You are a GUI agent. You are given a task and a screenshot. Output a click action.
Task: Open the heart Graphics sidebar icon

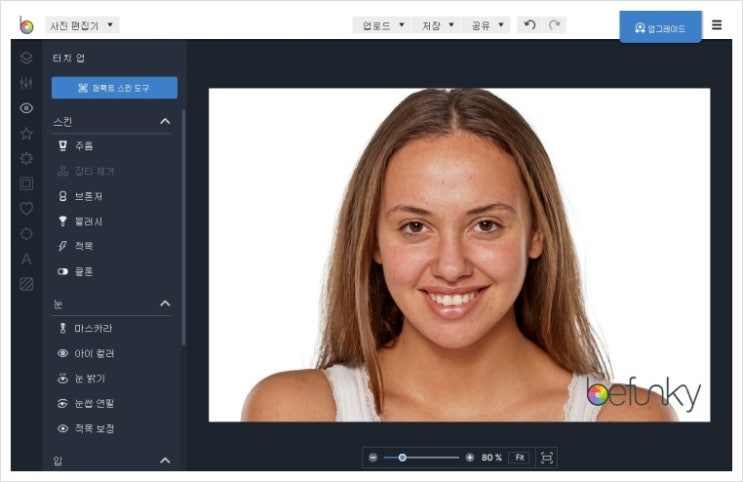point(27,208)
